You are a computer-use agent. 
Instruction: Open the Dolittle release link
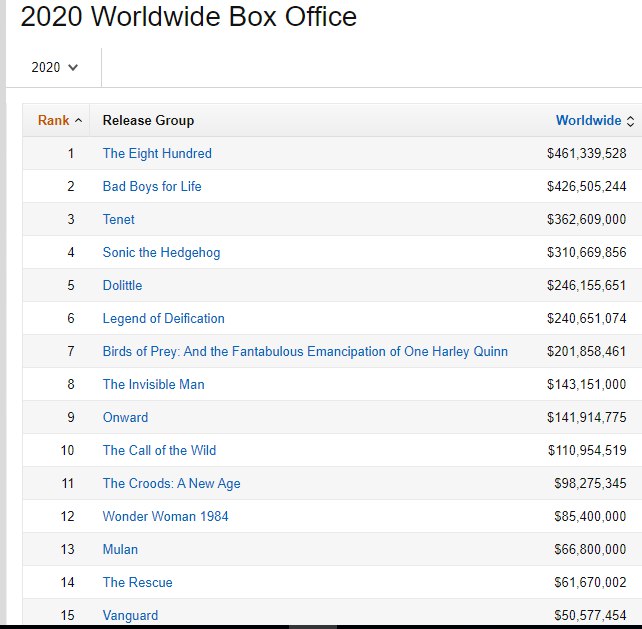122,286
